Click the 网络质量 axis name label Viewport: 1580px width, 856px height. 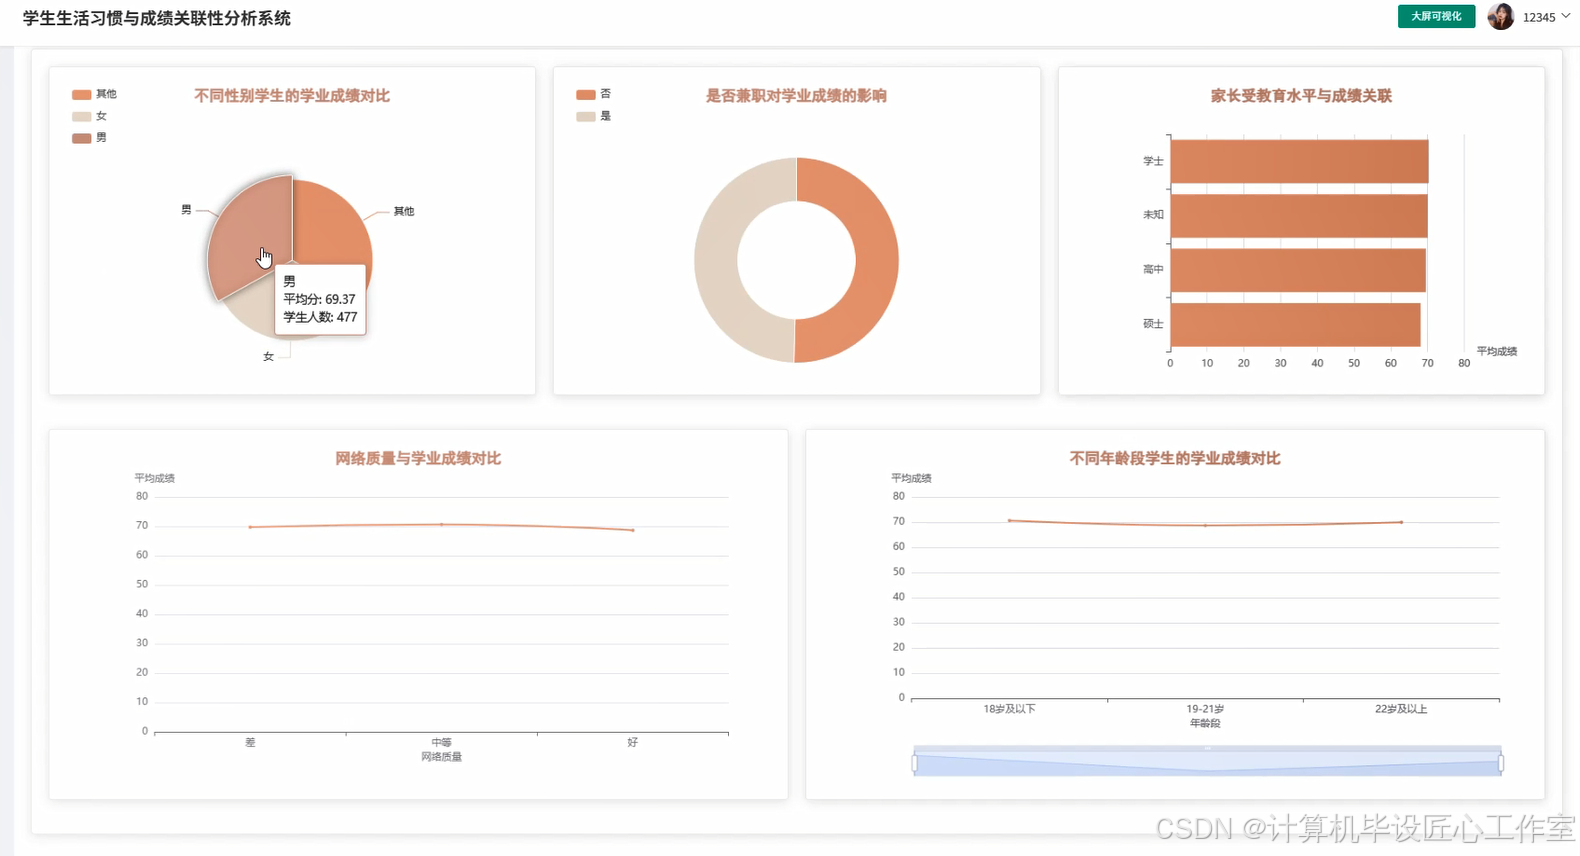(x=441, y=757)
